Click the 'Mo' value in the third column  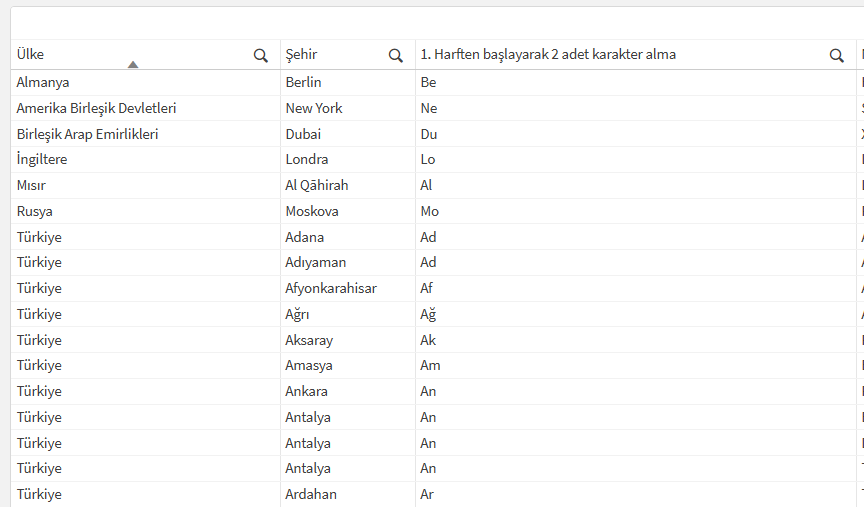point(430,211)
